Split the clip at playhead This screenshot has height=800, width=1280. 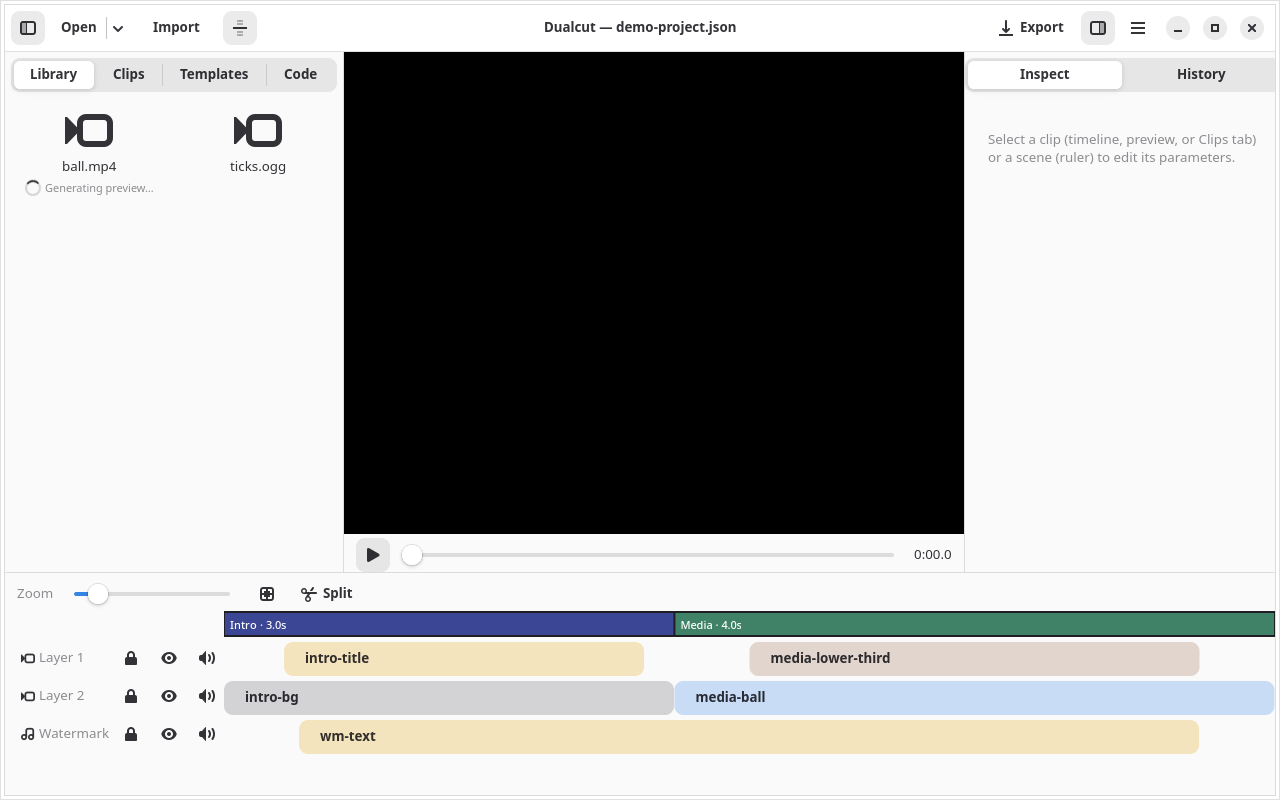(x=327, y=594)
